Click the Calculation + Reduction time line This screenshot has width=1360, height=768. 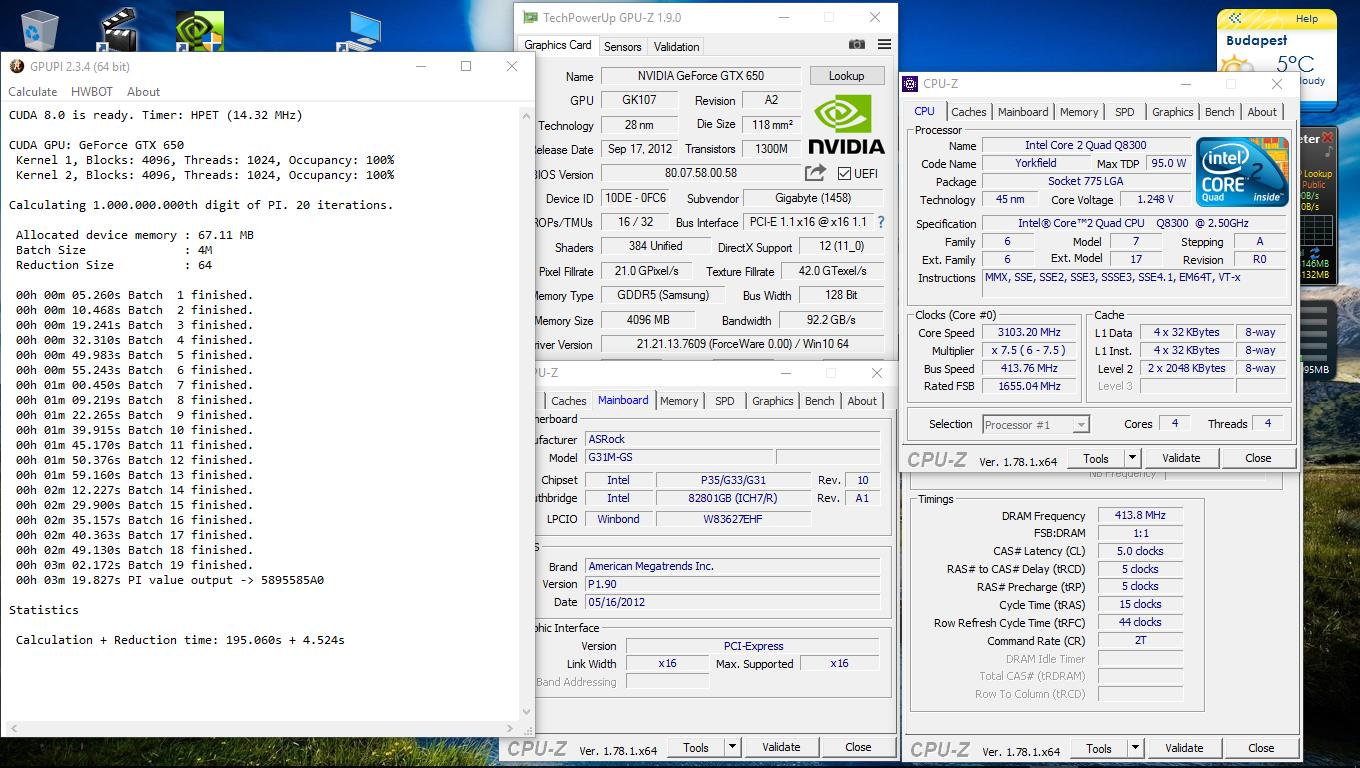tap(180, 640)
